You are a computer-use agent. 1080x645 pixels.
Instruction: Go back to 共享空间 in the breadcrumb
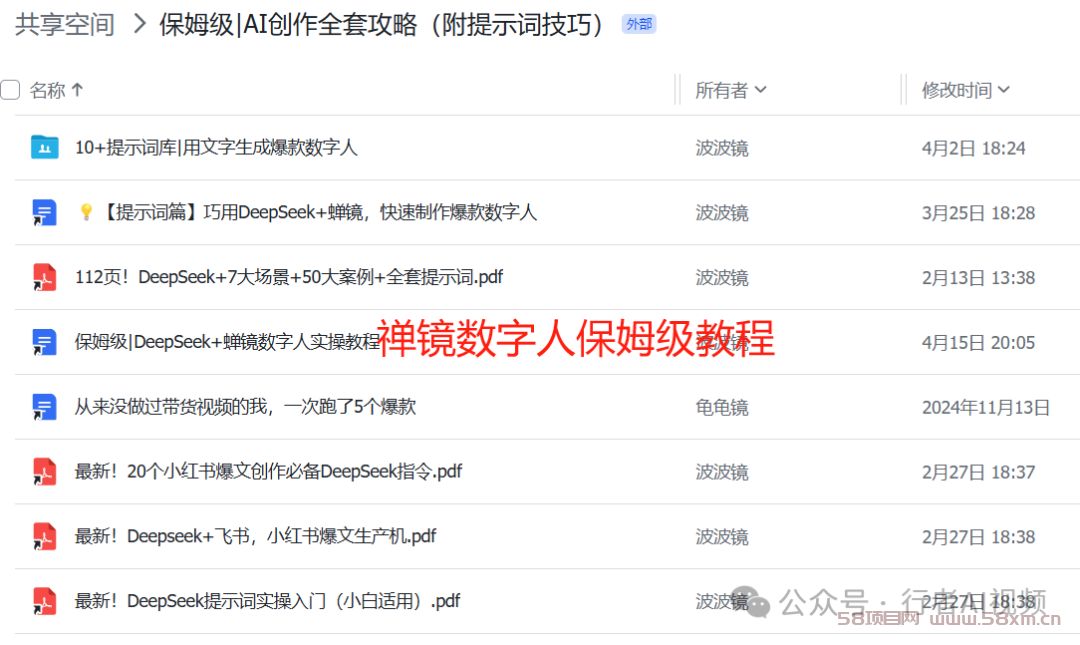65,25
